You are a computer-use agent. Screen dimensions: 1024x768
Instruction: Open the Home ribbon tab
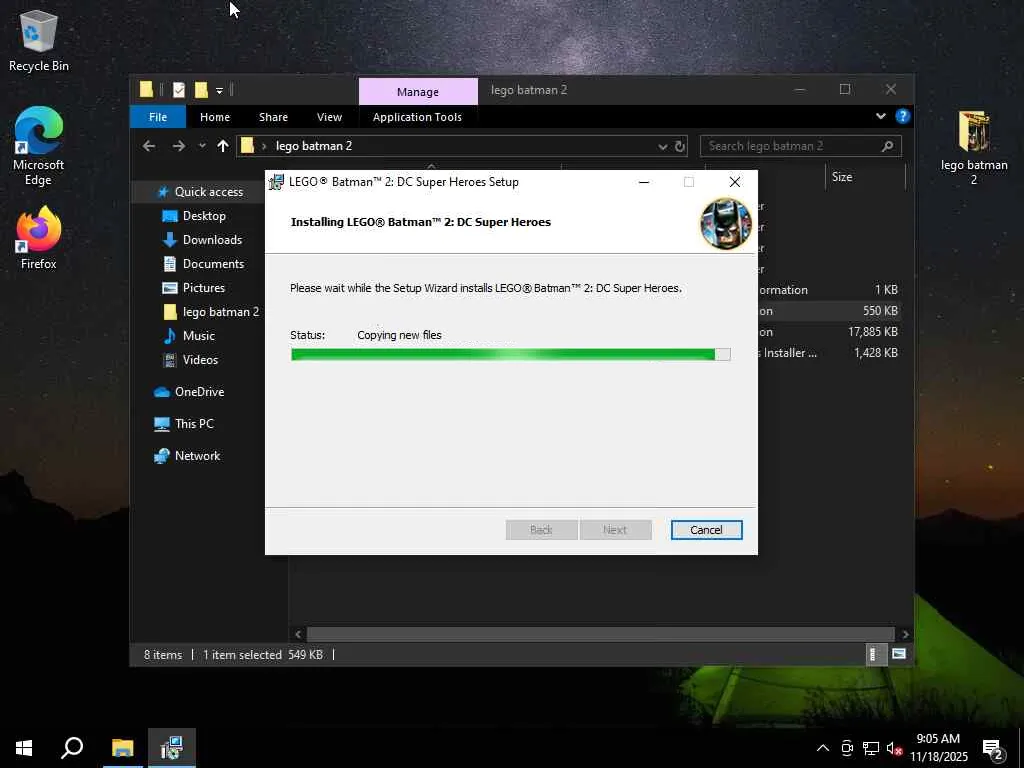(215, 117)
